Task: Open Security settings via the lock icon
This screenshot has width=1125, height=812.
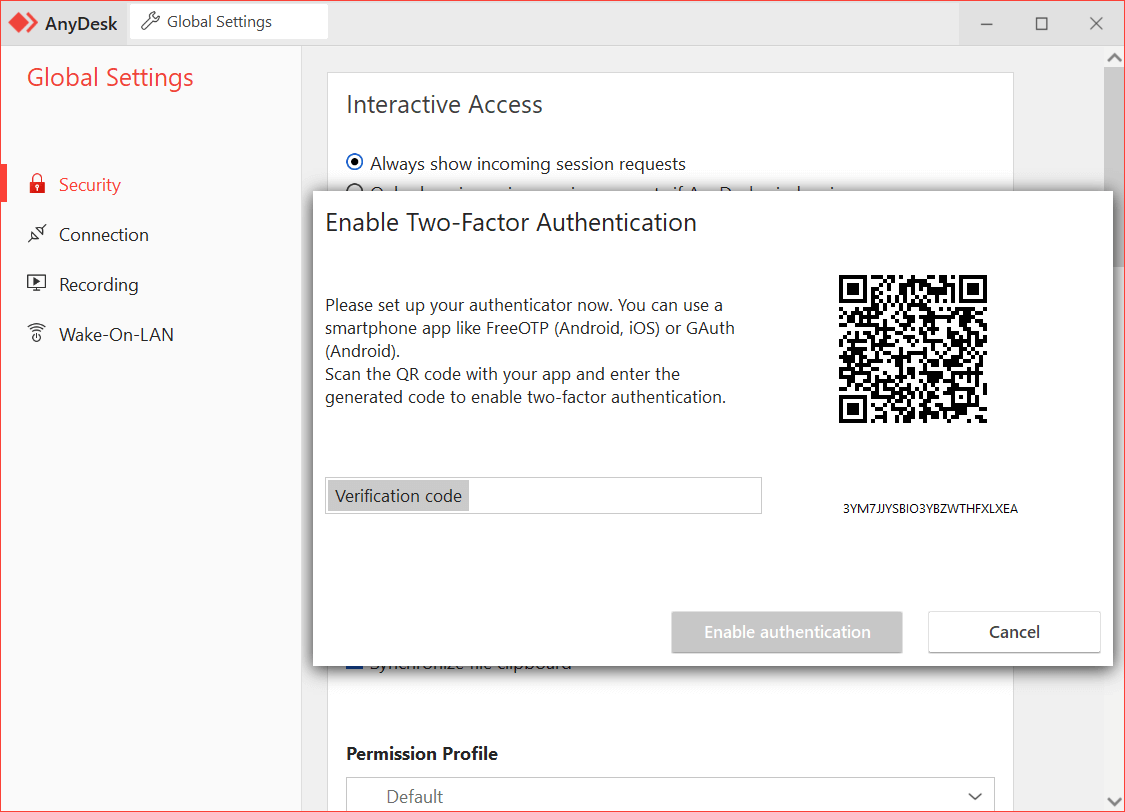Action: pyautogui.click(x=37, y=184)
